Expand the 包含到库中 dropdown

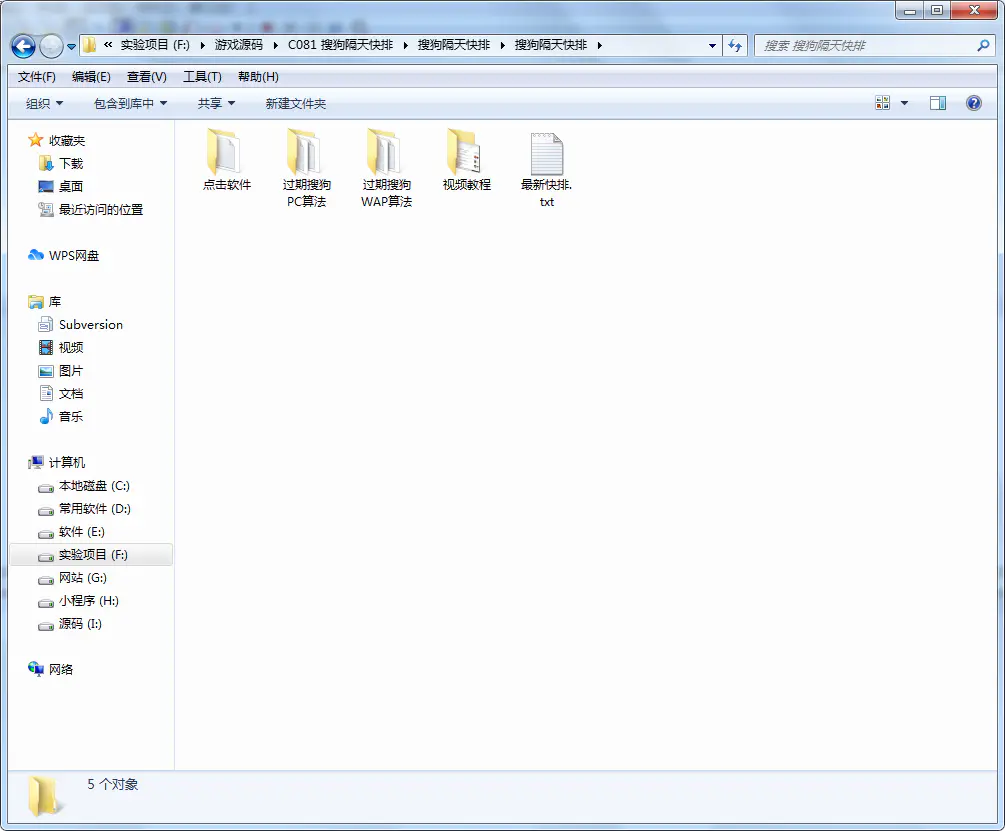pyautogui.click(x=130, y=104)
